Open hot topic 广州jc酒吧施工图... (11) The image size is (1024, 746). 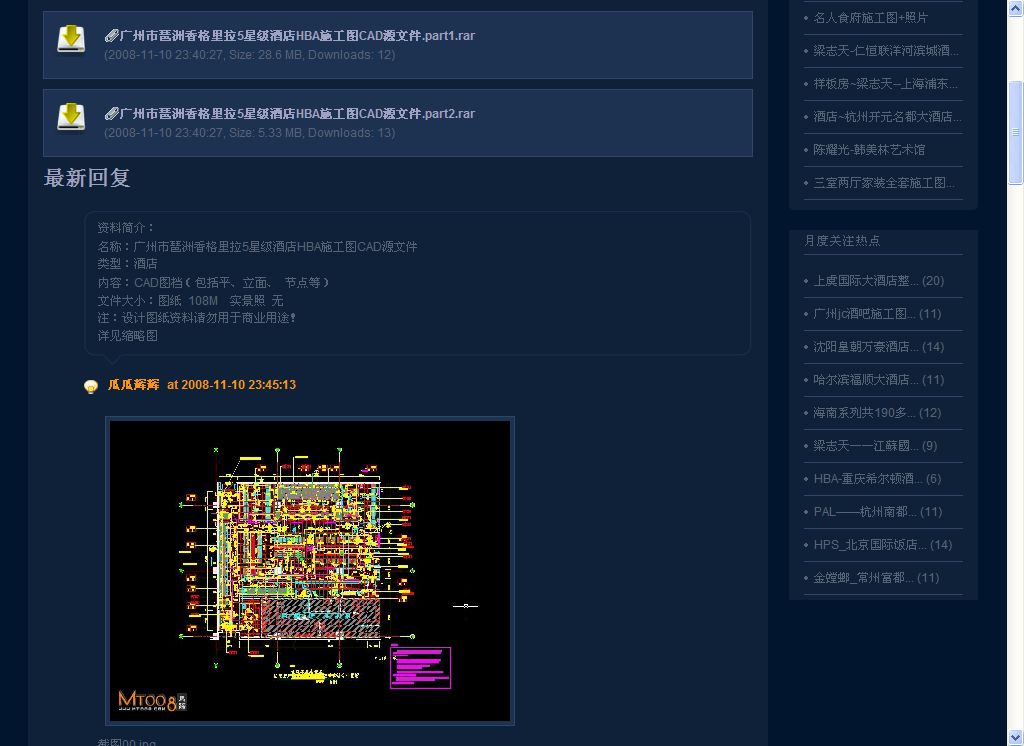point(877,314)
